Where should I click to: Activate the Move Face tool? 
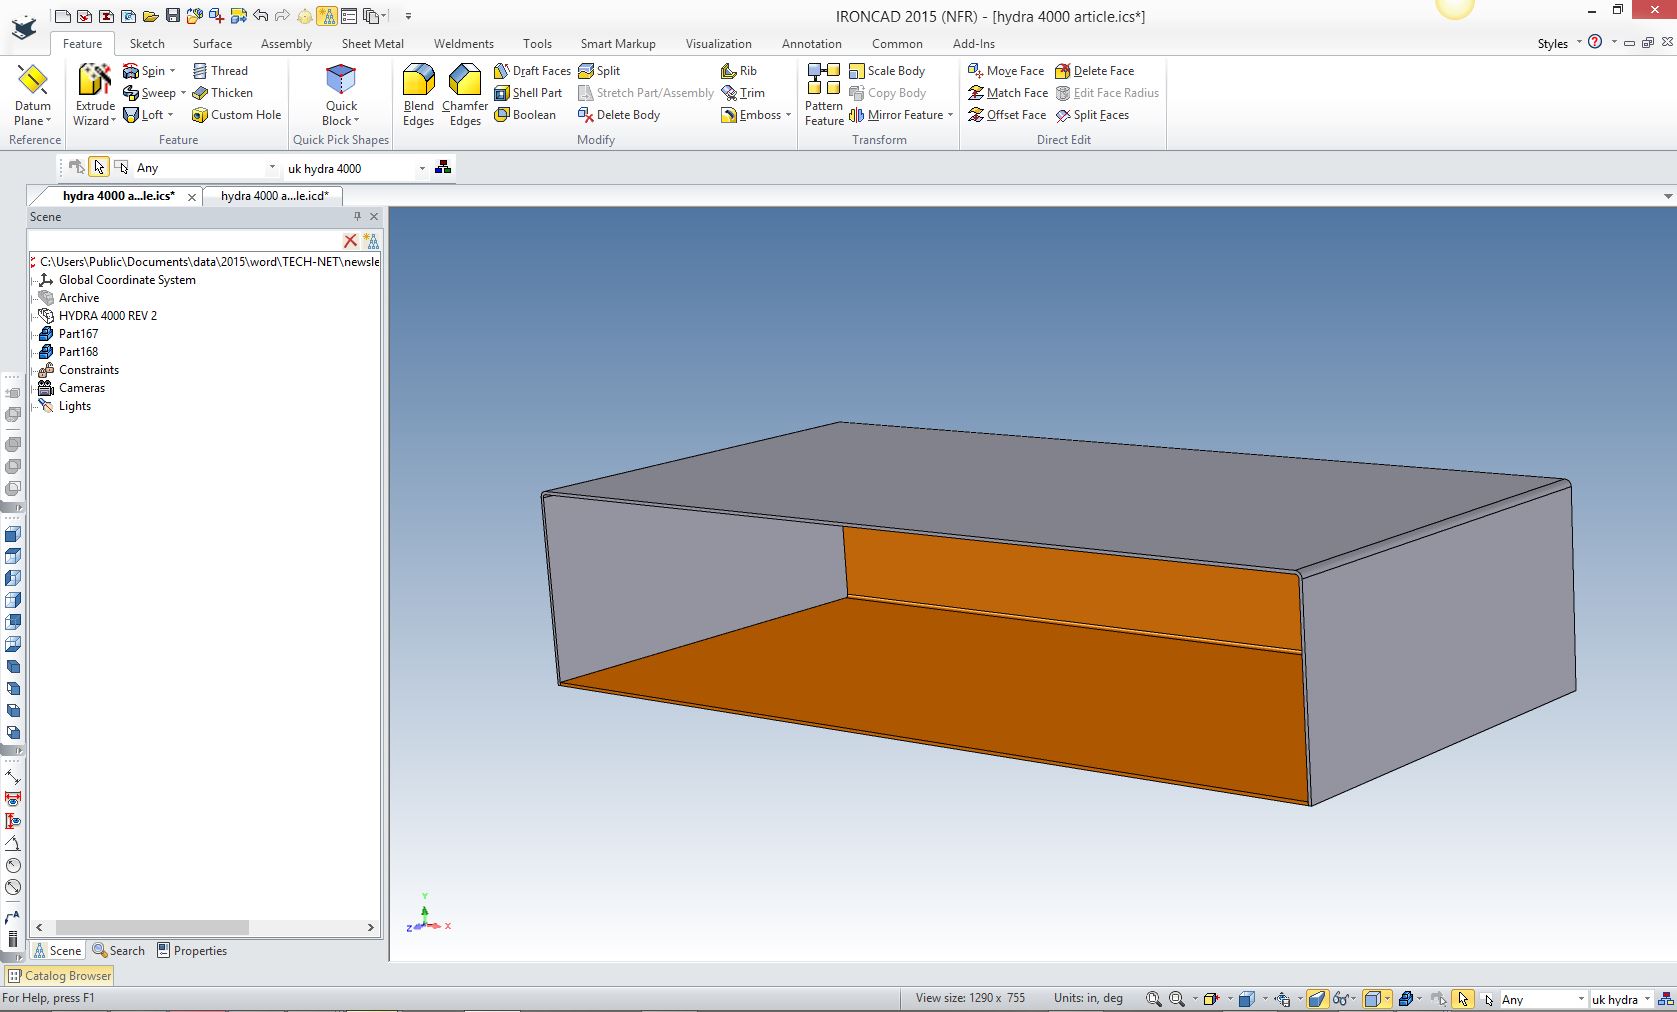(x=1006, y=71)
